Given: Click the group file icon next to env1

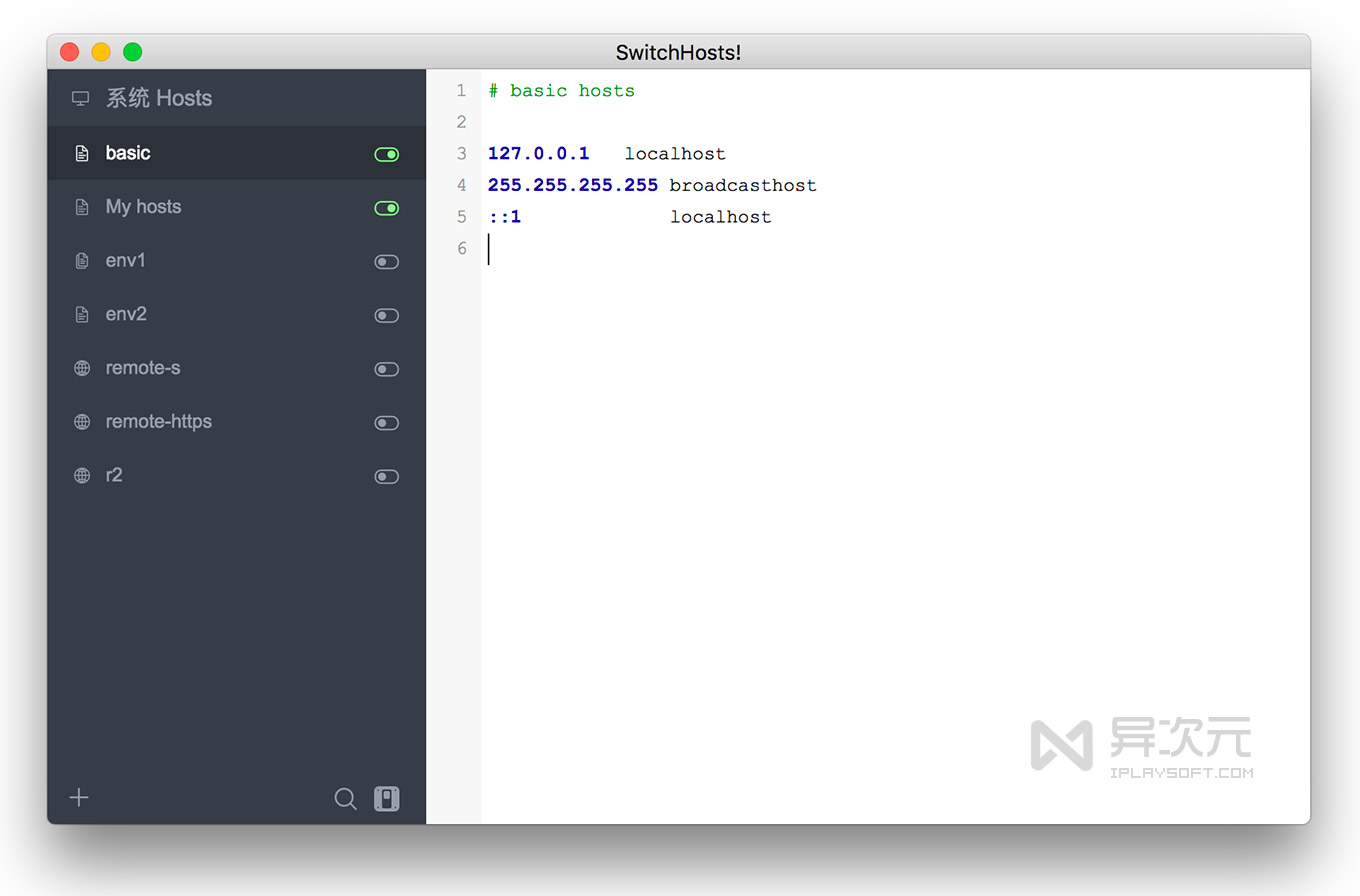Looking at the screenshot, I should coord(82,261).
